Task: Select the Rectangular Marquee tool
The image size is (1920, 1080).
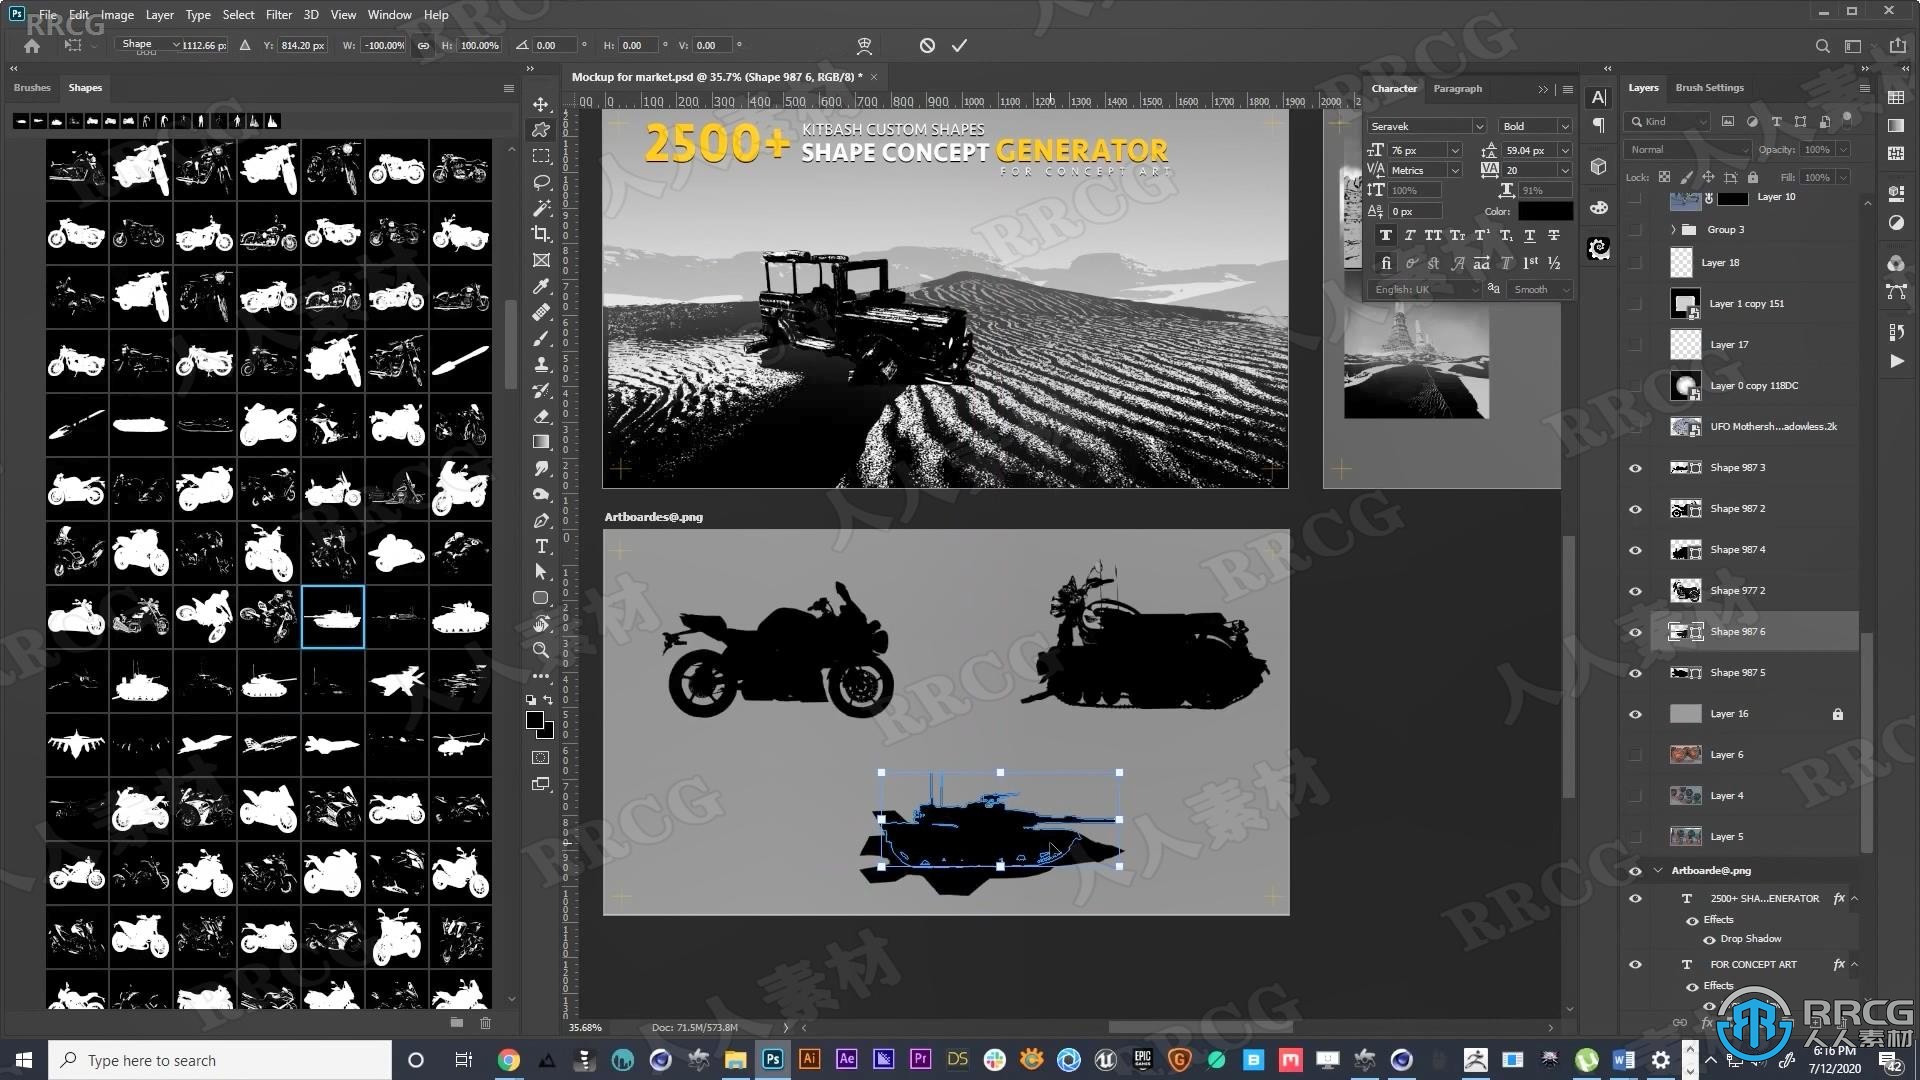Action: [541, 156]
